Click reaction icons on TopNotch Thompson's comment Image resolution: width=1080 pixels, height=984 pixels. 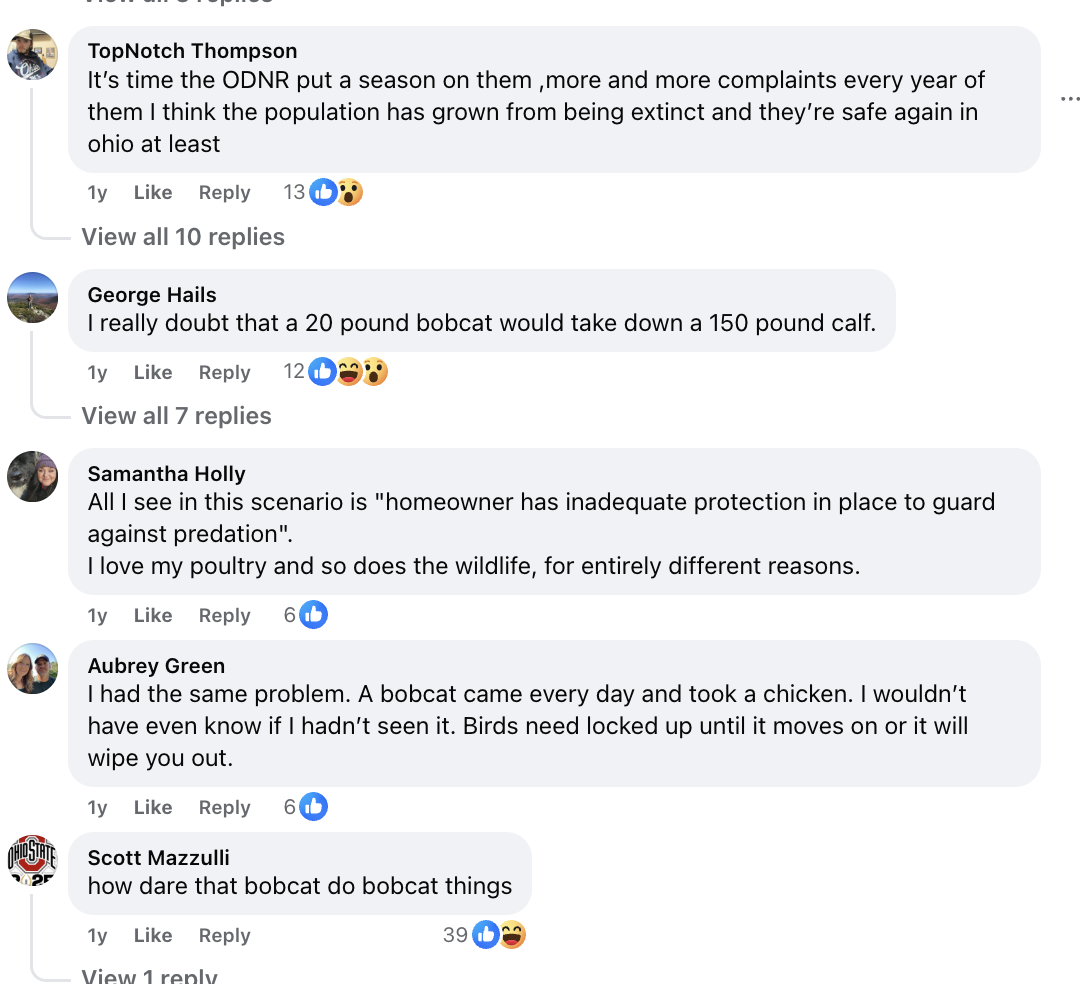[336, 192]
